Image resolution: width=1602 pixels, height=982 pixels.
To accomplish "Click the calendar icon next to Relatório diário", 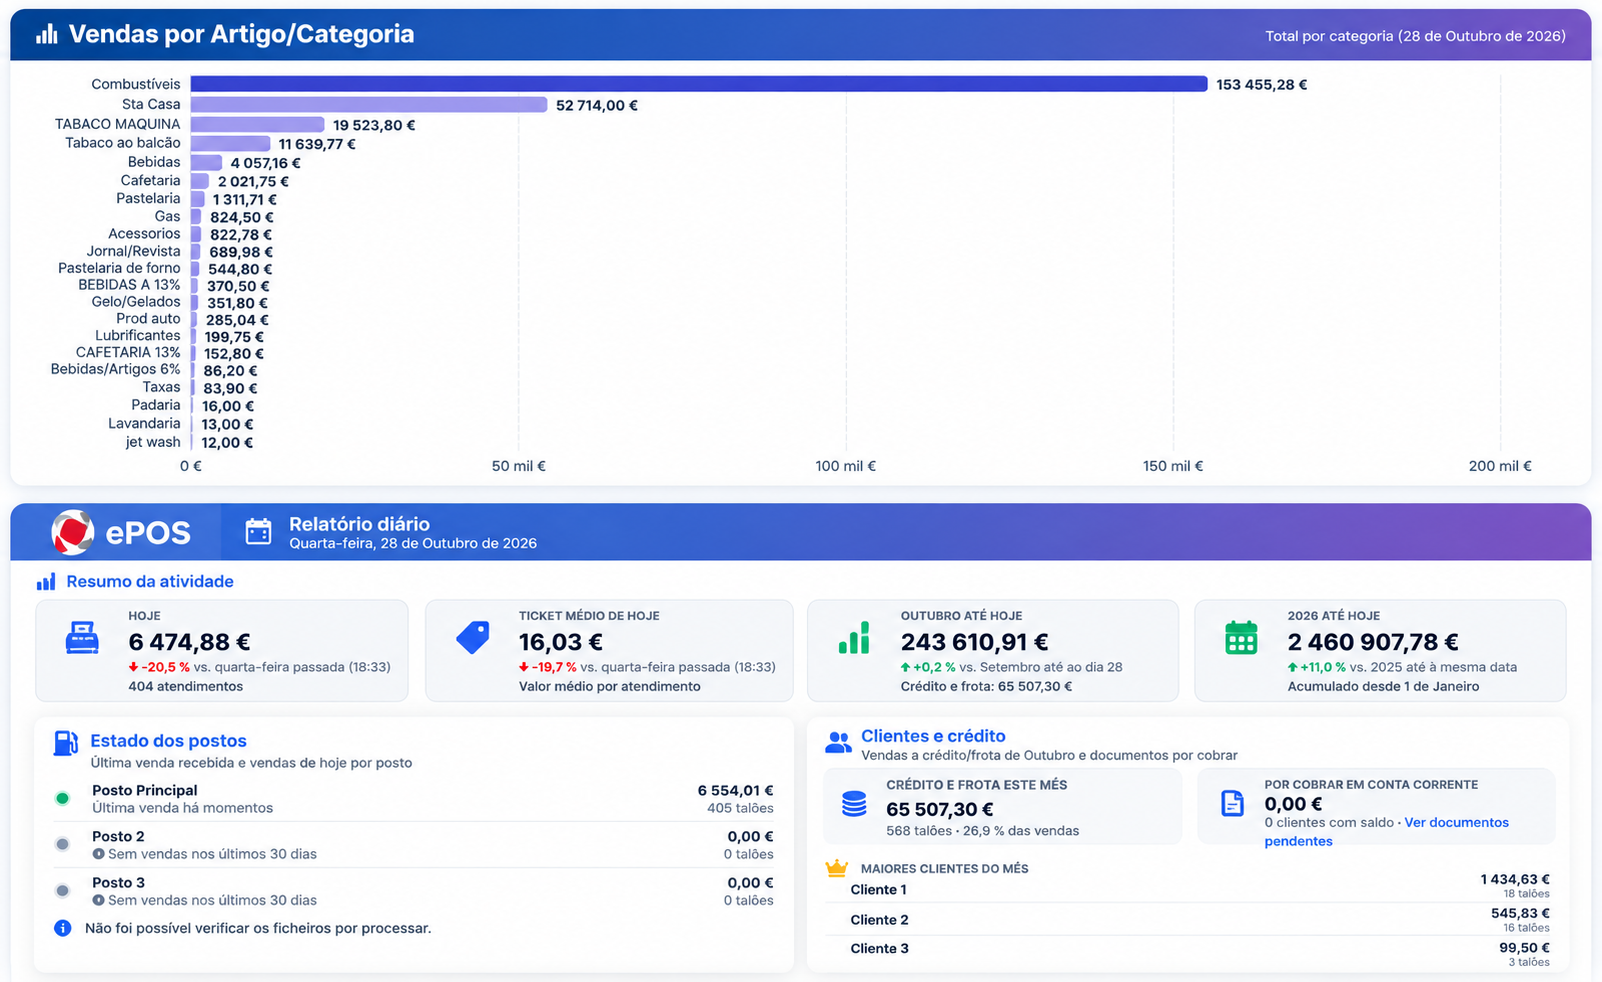I will [259, 532].
